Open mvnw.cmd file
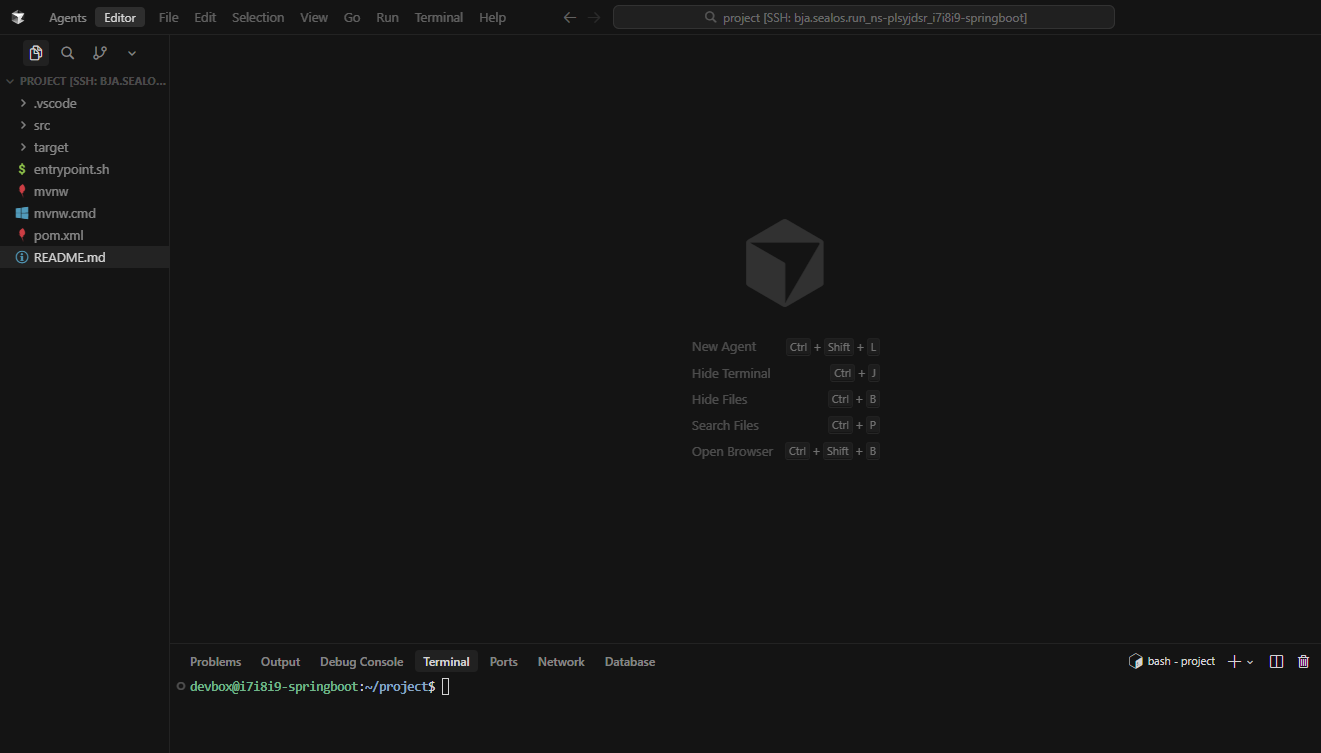The width and height of the screenshot is (1321, 753). click(85, 213)
